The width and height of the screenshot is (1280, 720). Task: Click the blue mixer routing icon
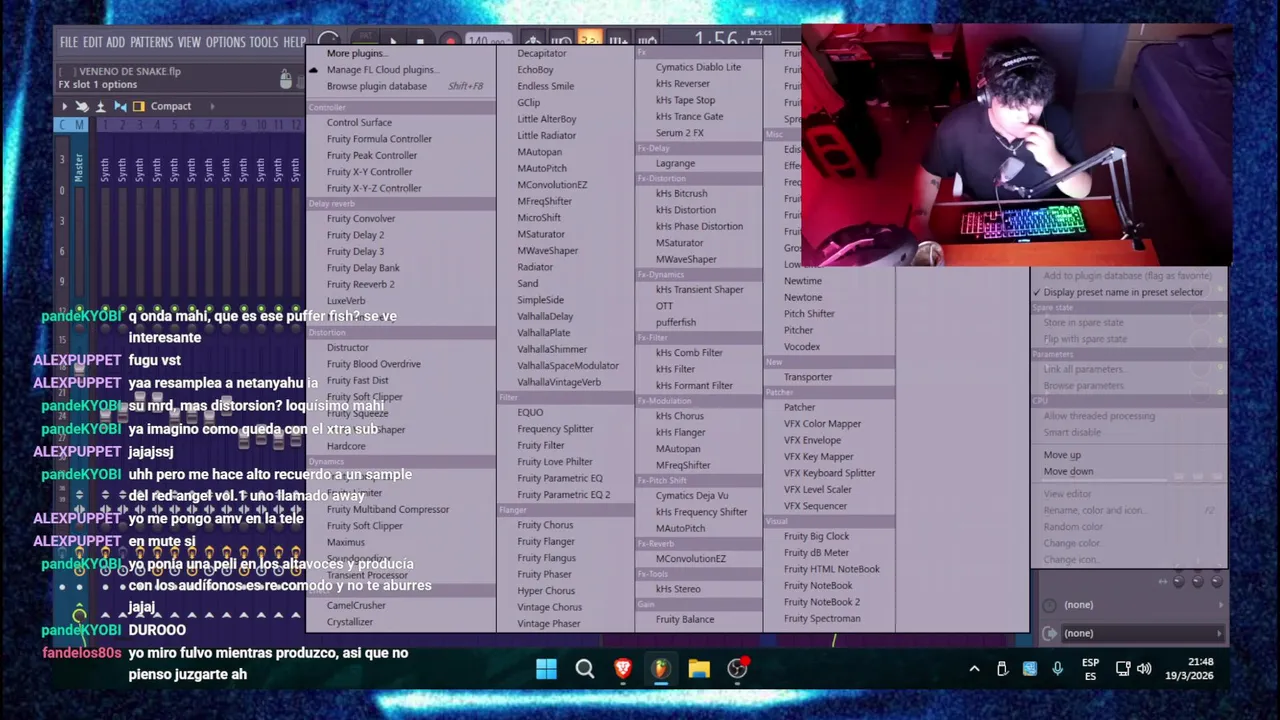[120, 106]
